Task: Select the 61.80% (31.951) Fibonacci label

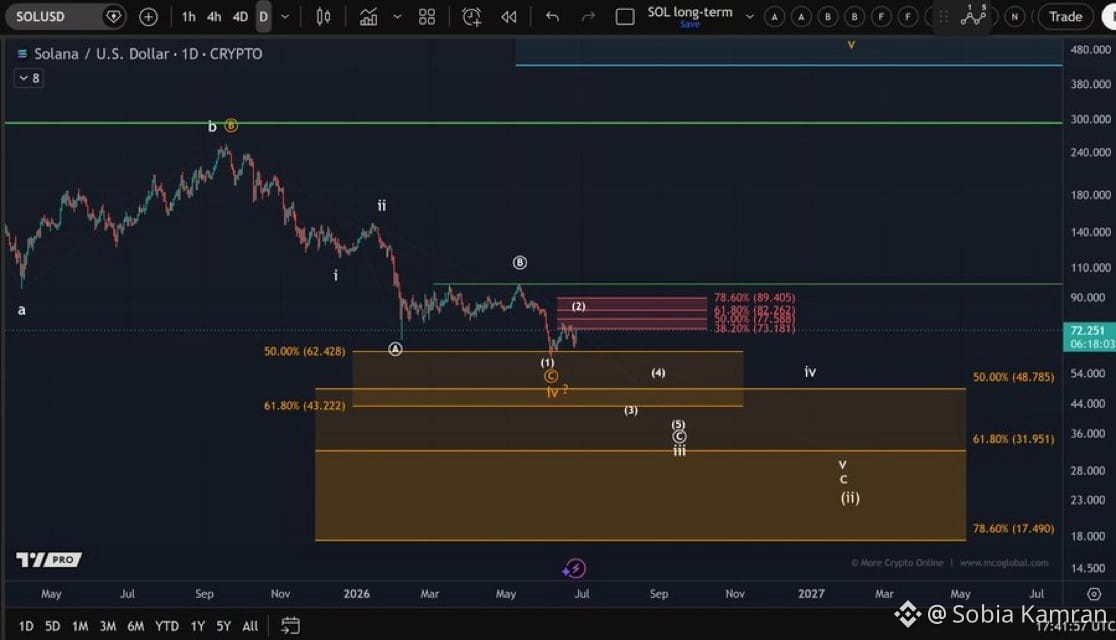Action: point(1014,439)
